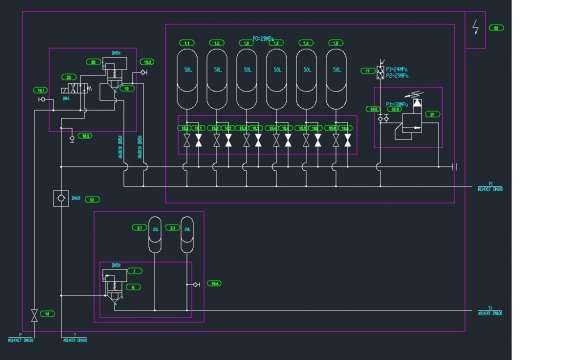Select the right small accumulator in lower module
Screen dimensions: 563x360
[187, 235]
